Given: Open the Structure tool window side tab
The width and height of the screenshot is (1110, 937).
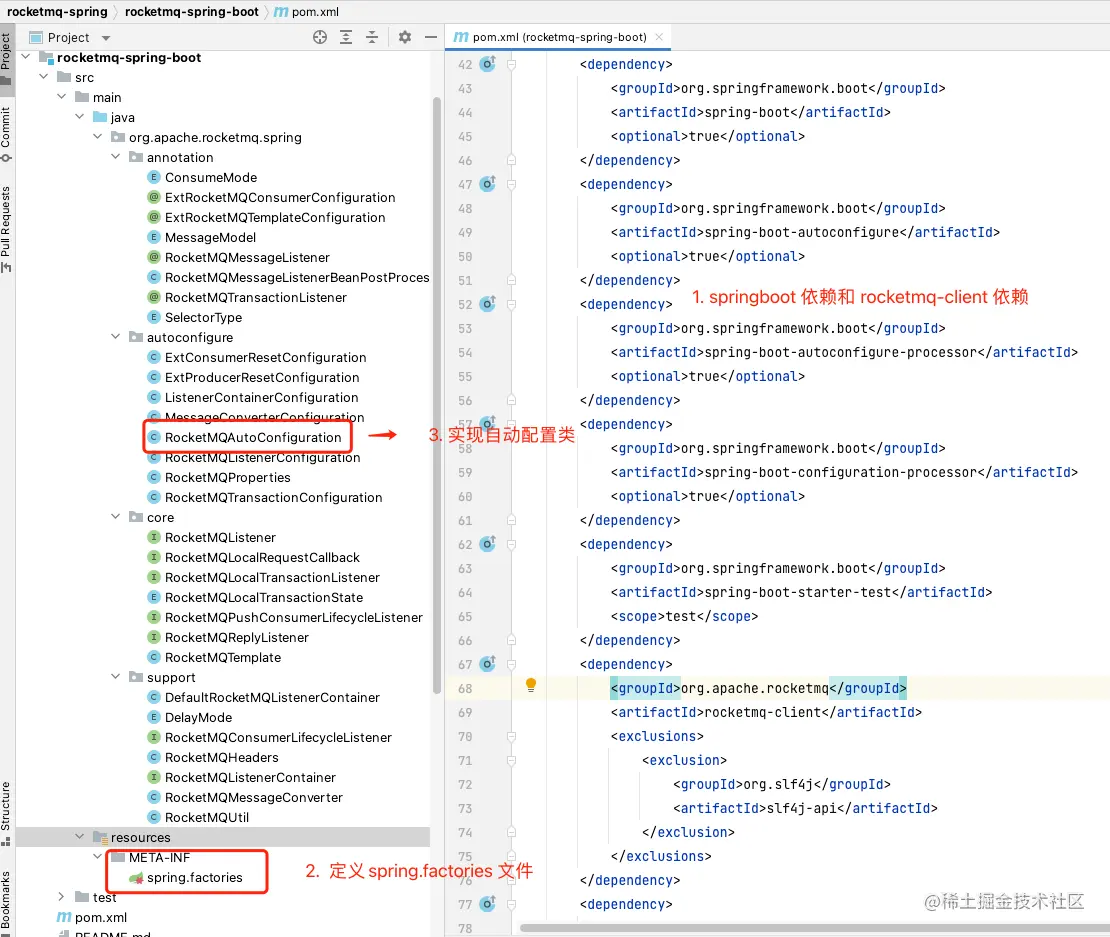Looking at the screenshot, I should click(6, 812).
